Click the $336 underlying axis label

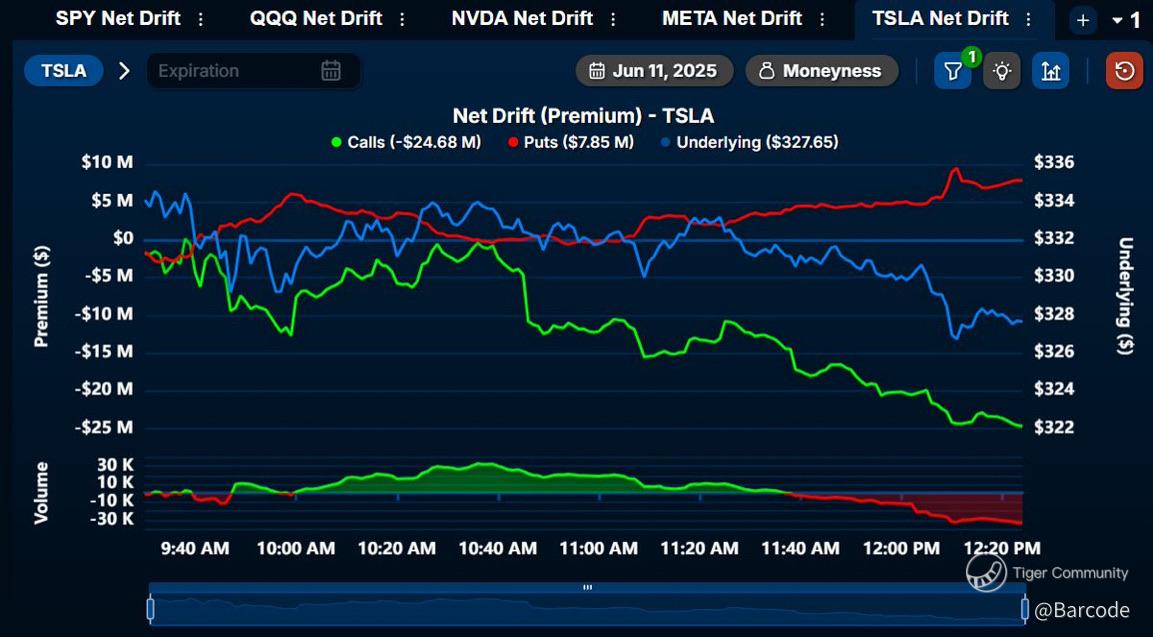[1054, 163]
